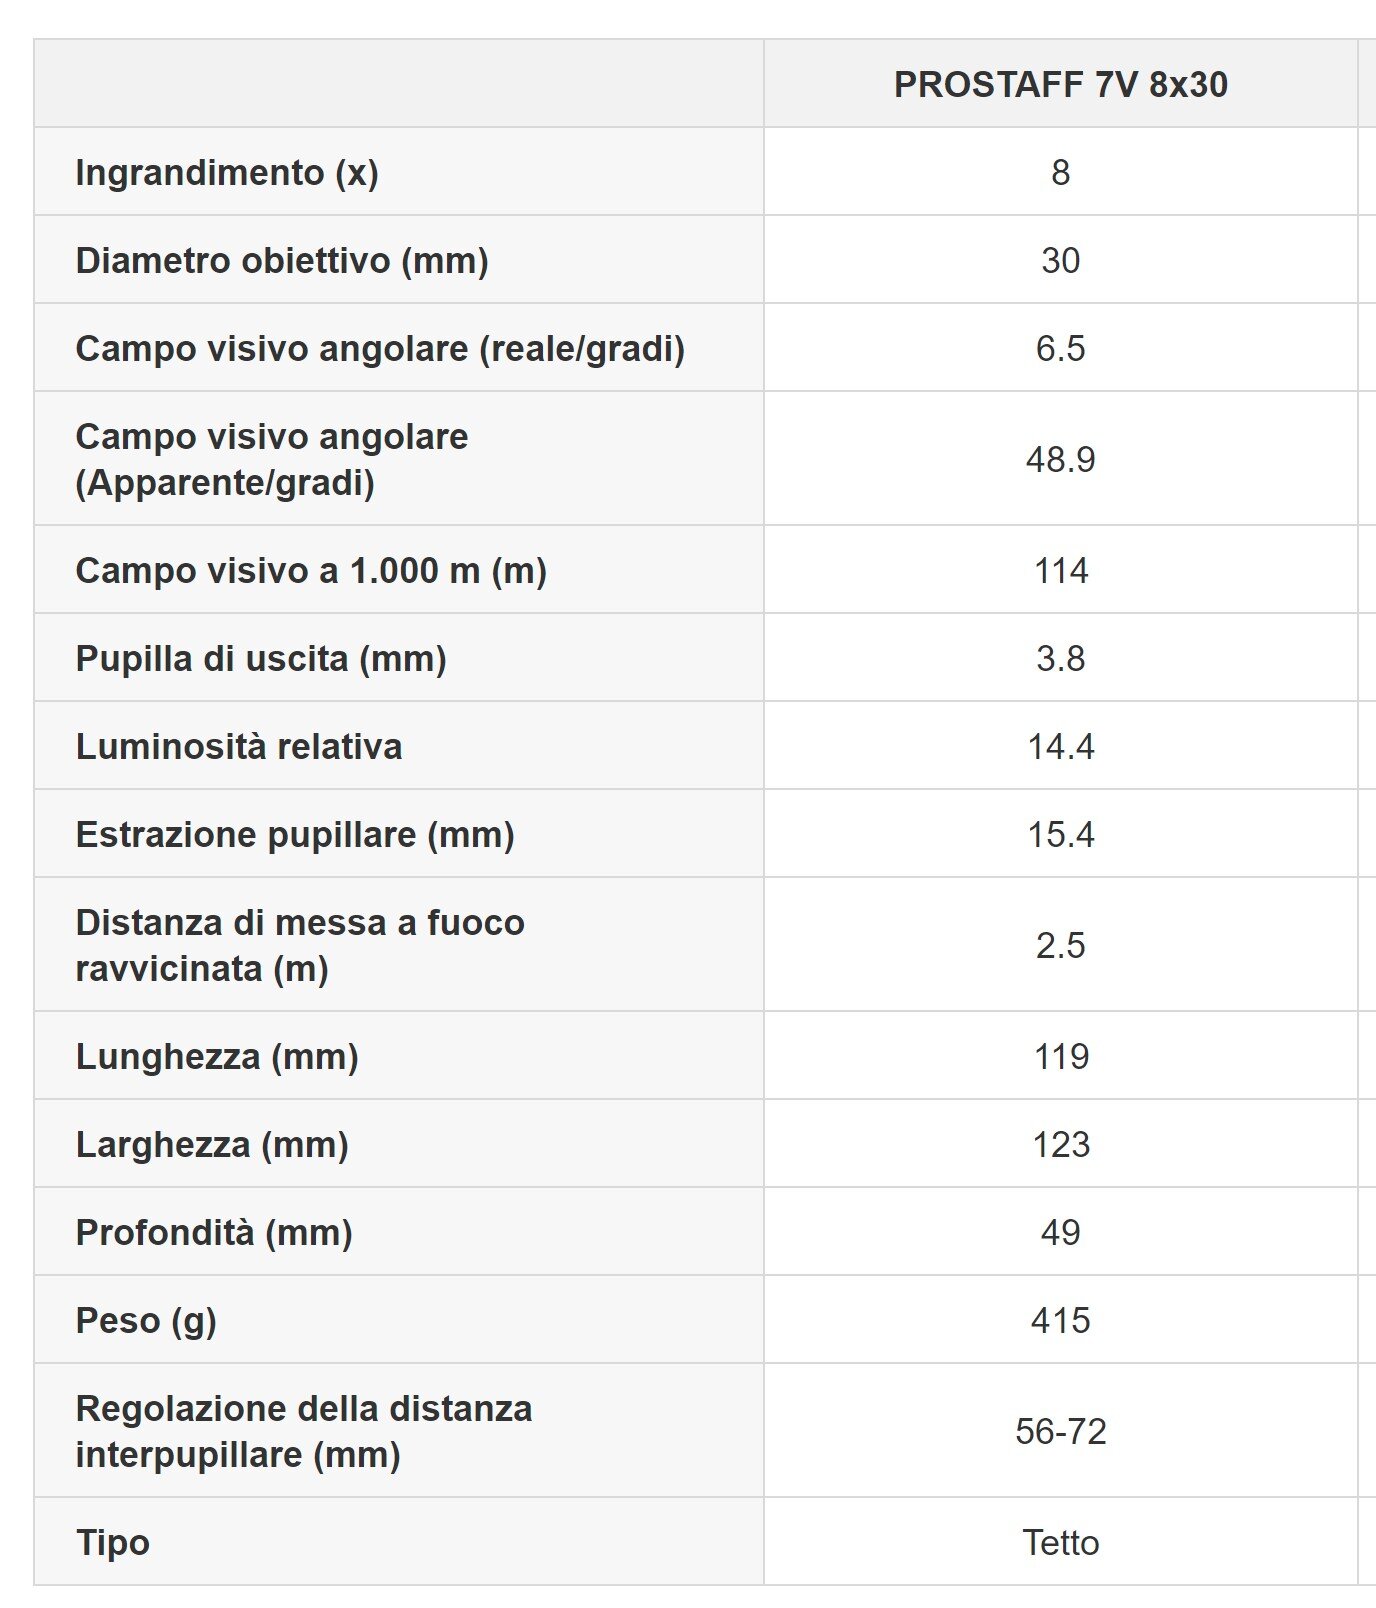Select the Campo visivo angolare (reale/gradi) label
1376x1608 pixels.
380,349
